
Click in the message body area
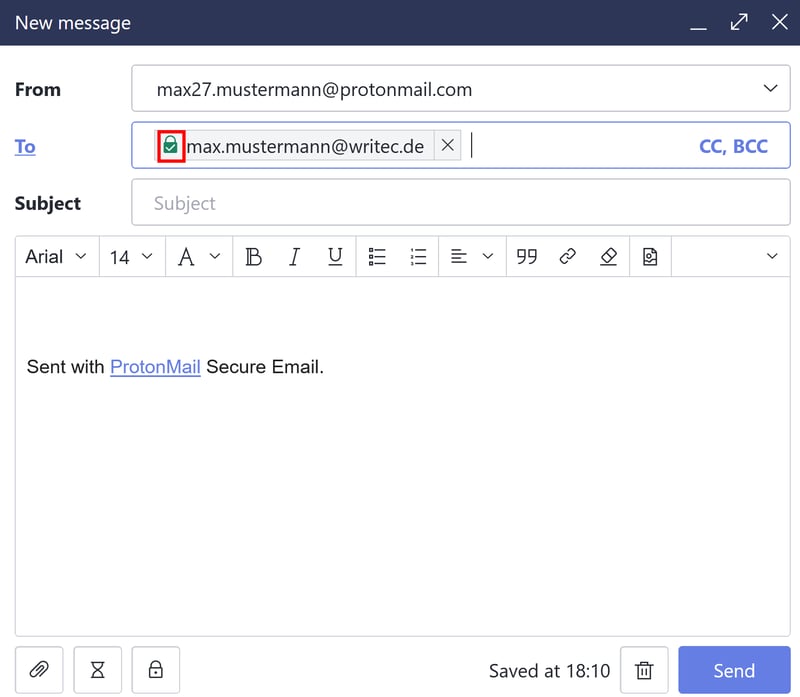403,456
